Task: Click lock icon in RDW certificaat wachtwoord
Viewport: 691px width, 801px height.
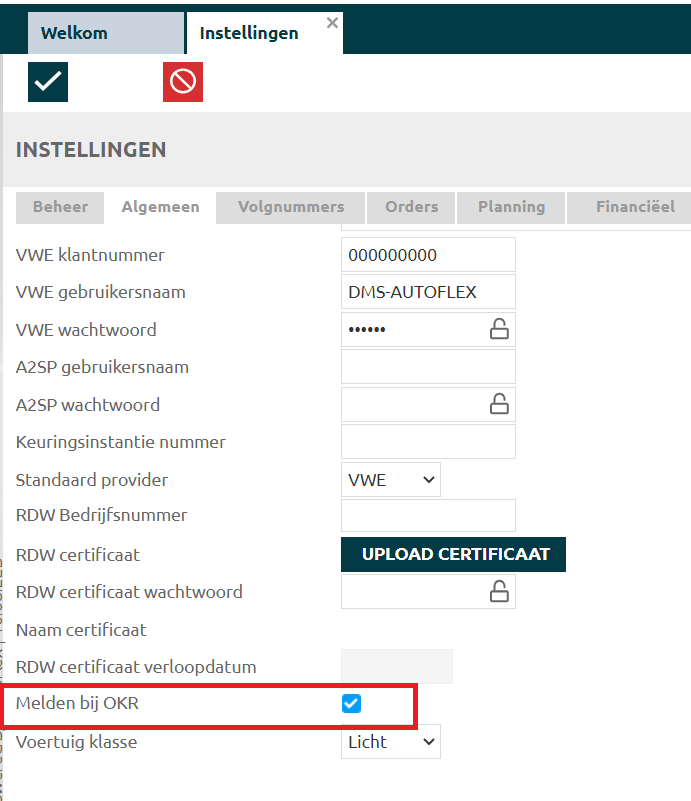Action: pyautogui.click(x=498, y=591)
